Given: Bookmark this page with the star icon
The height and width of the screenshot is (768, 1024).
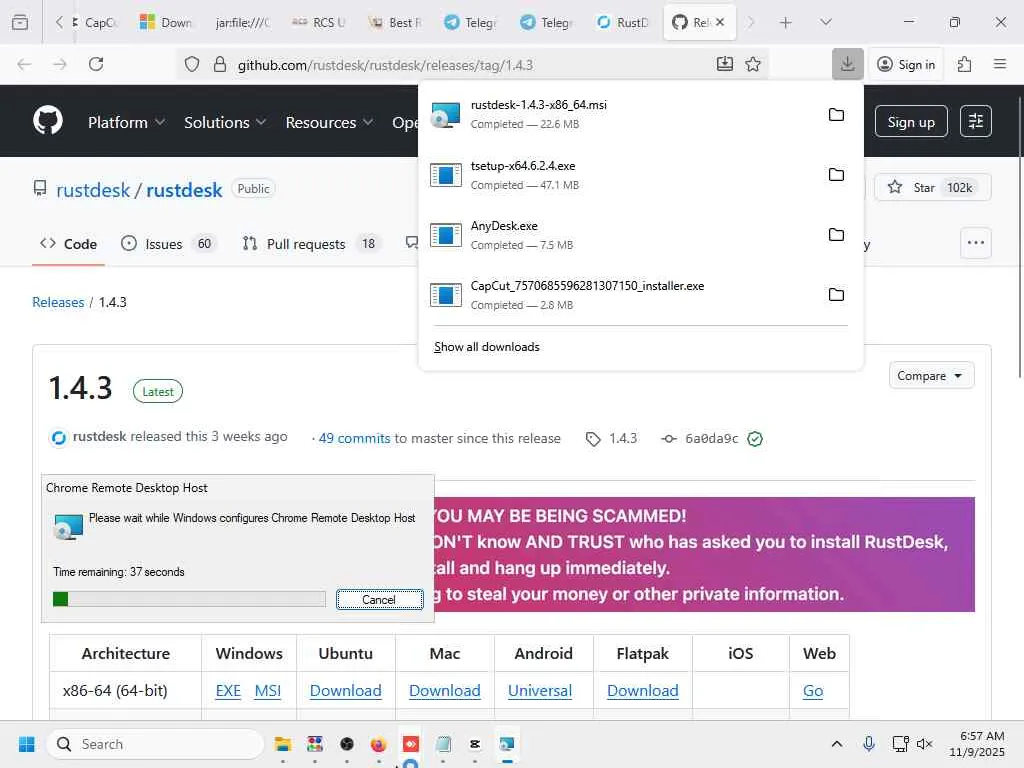Looking at the screenshot, I should pyautogui.click(x=753, y=64).
